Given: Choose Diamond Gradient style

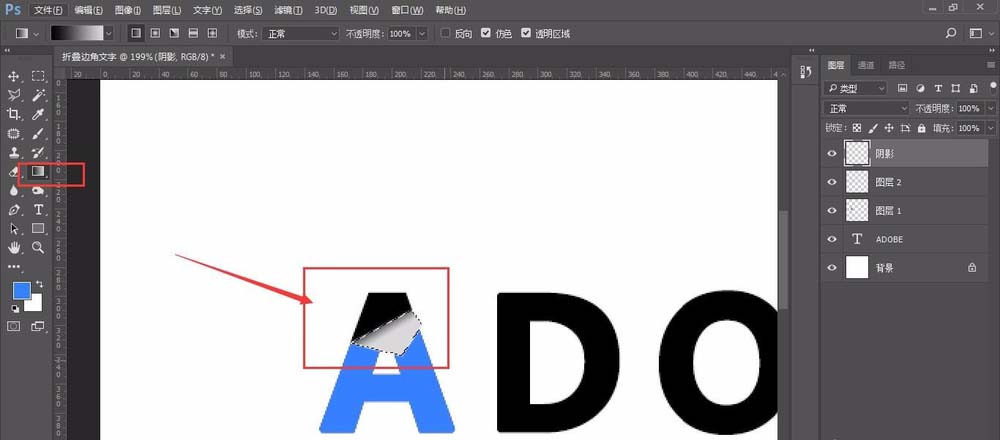Looking at the screenshot, I should (212, 33).
